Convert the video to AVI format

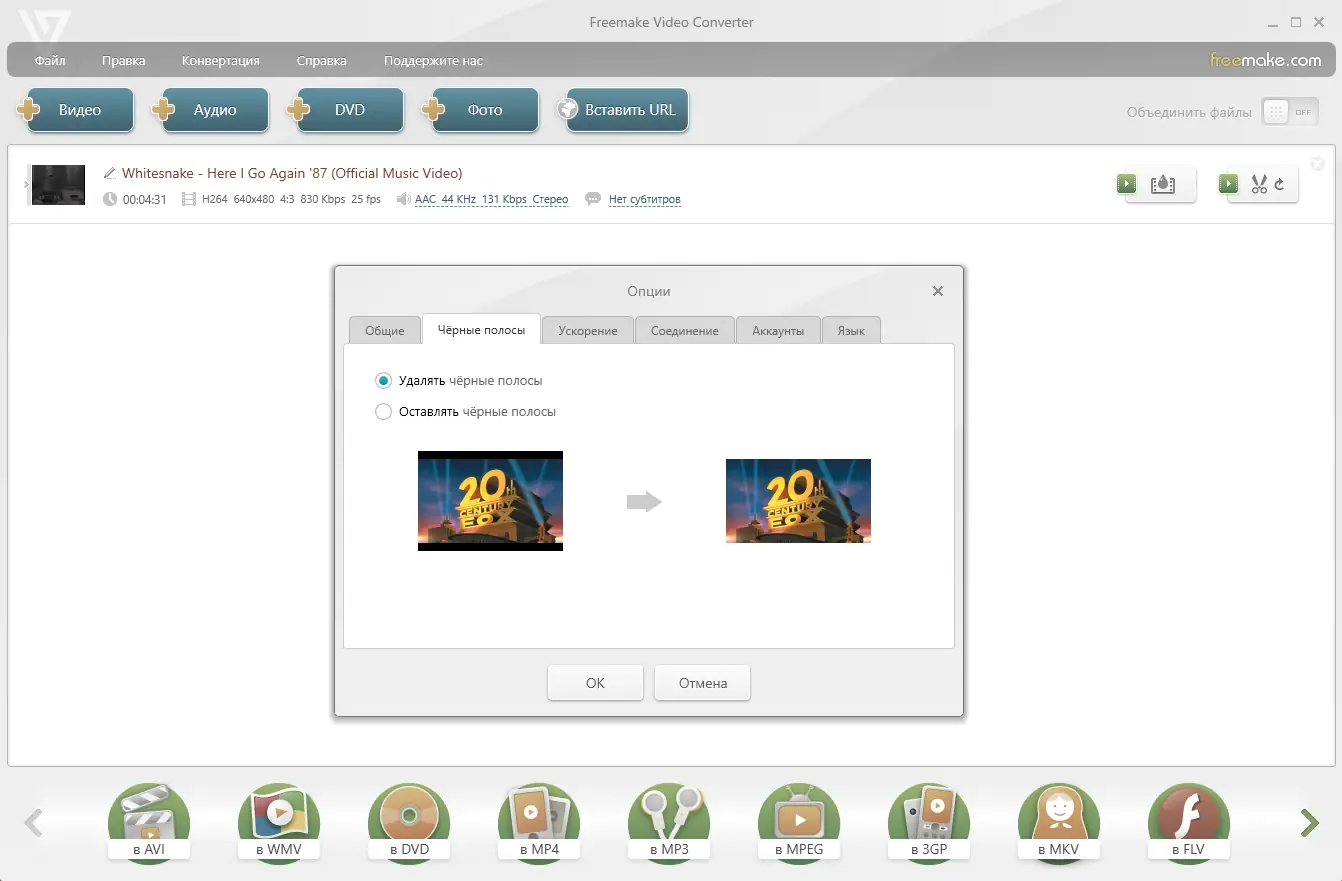tap(149, 824)
